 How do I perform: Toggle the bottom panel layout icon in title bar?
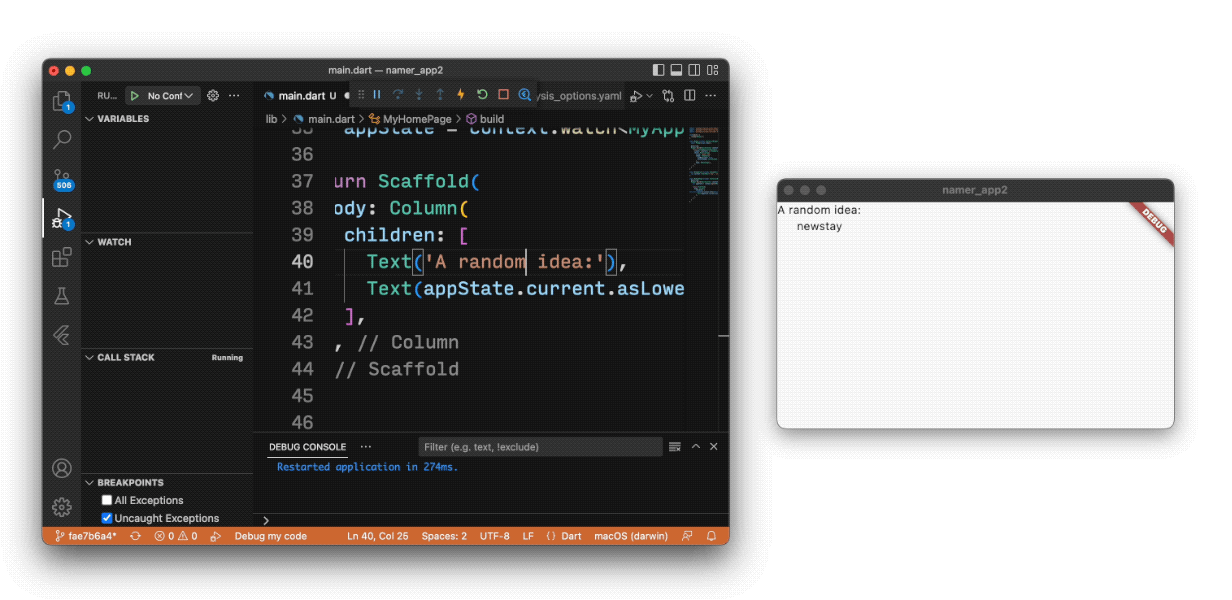click(x=676, y=70)
